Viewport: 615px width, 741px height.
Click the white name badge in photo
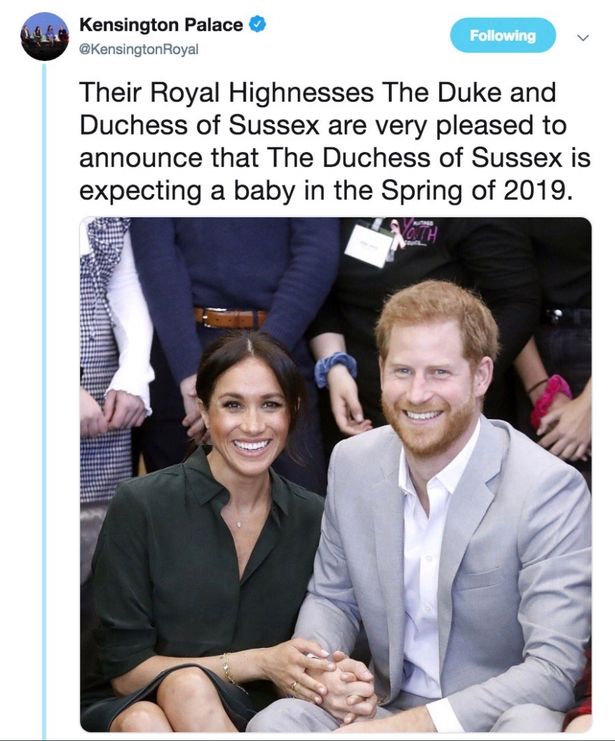point(368,245)
